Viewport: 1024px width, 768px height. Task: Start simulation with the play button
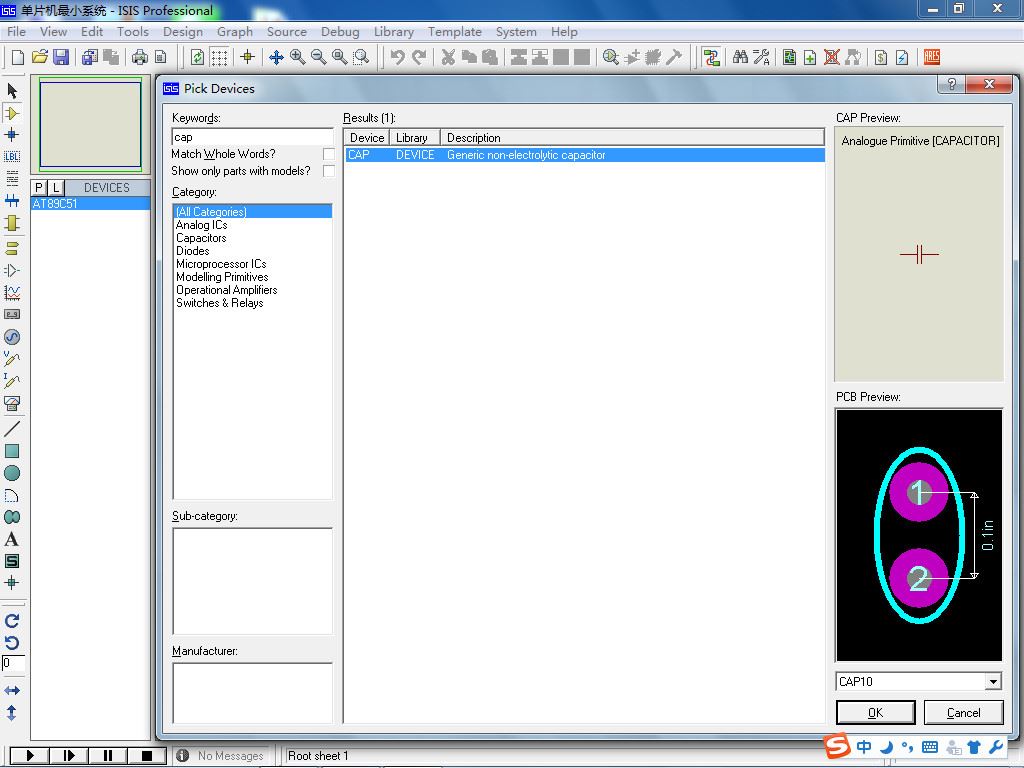point(29,756)
